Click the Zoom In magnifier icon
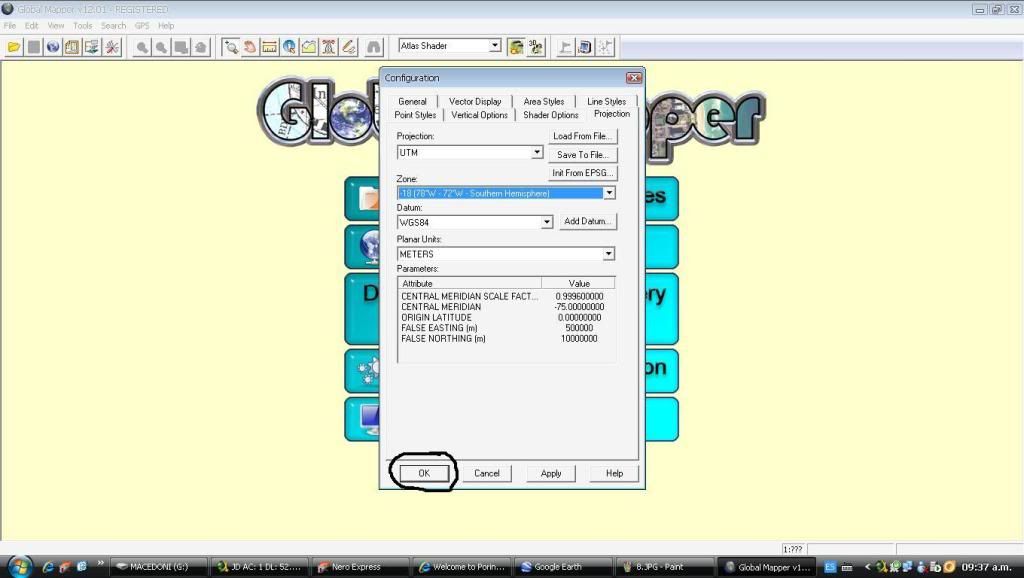 (x=142, y=47)
